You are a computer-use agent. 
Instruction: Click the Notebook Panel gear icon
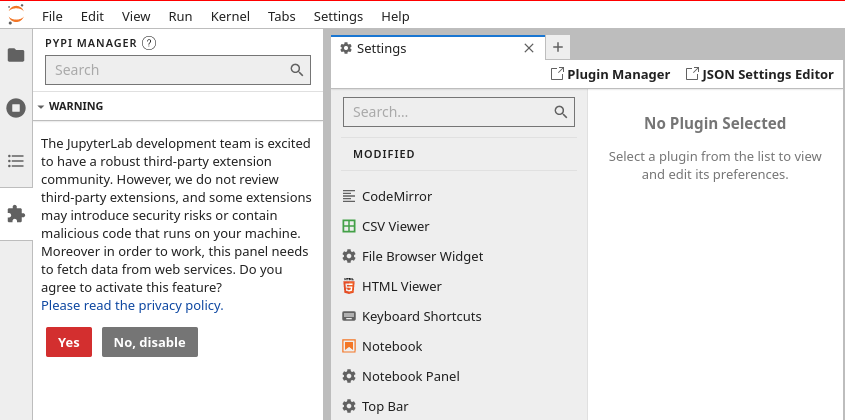point(349,376)
